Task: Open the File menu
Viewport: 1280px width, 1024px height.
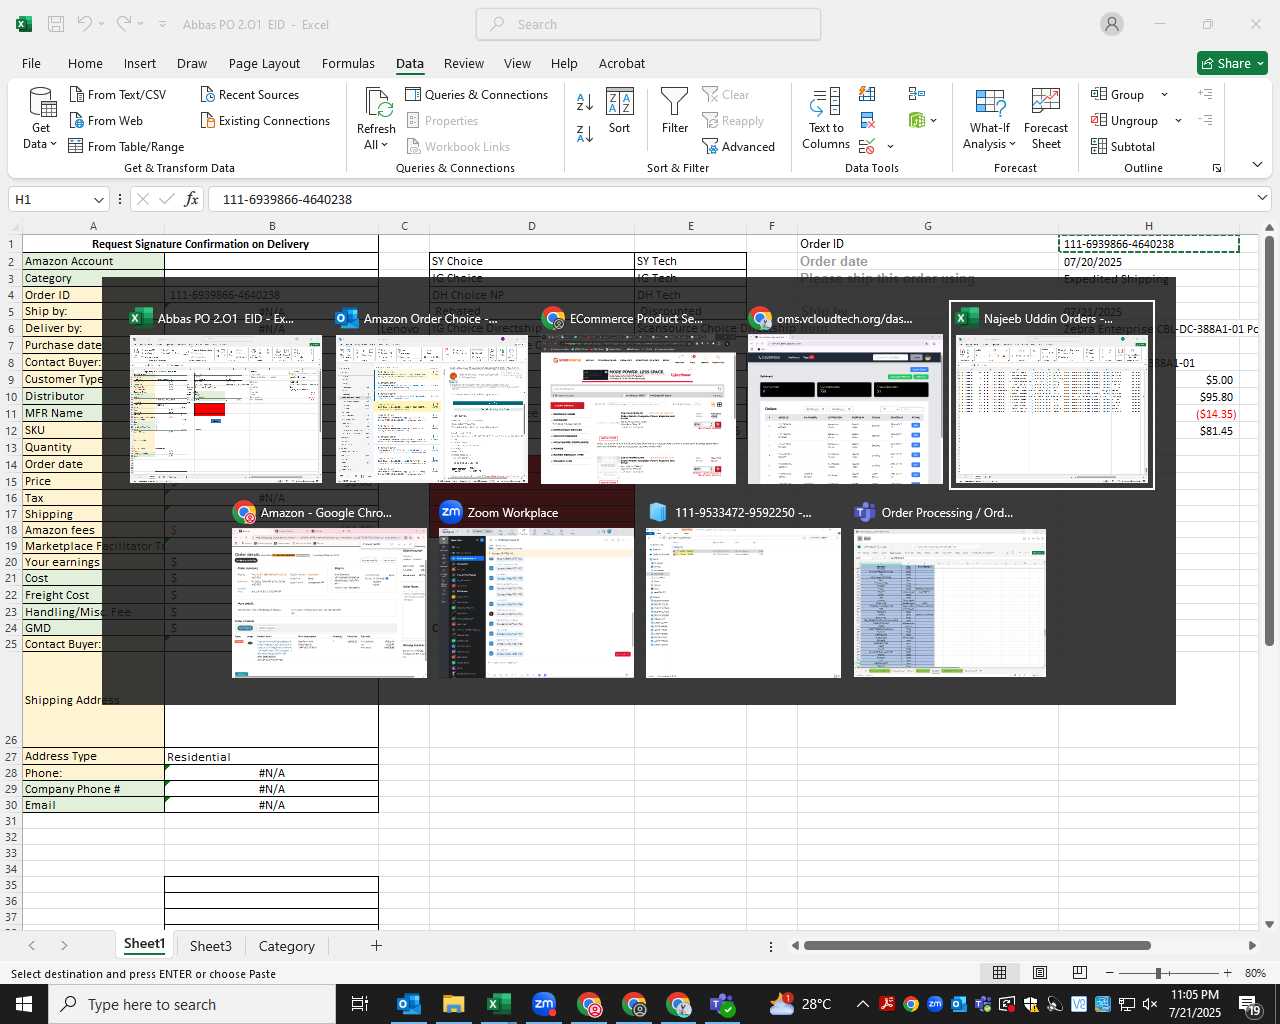Action: (31, 63)
